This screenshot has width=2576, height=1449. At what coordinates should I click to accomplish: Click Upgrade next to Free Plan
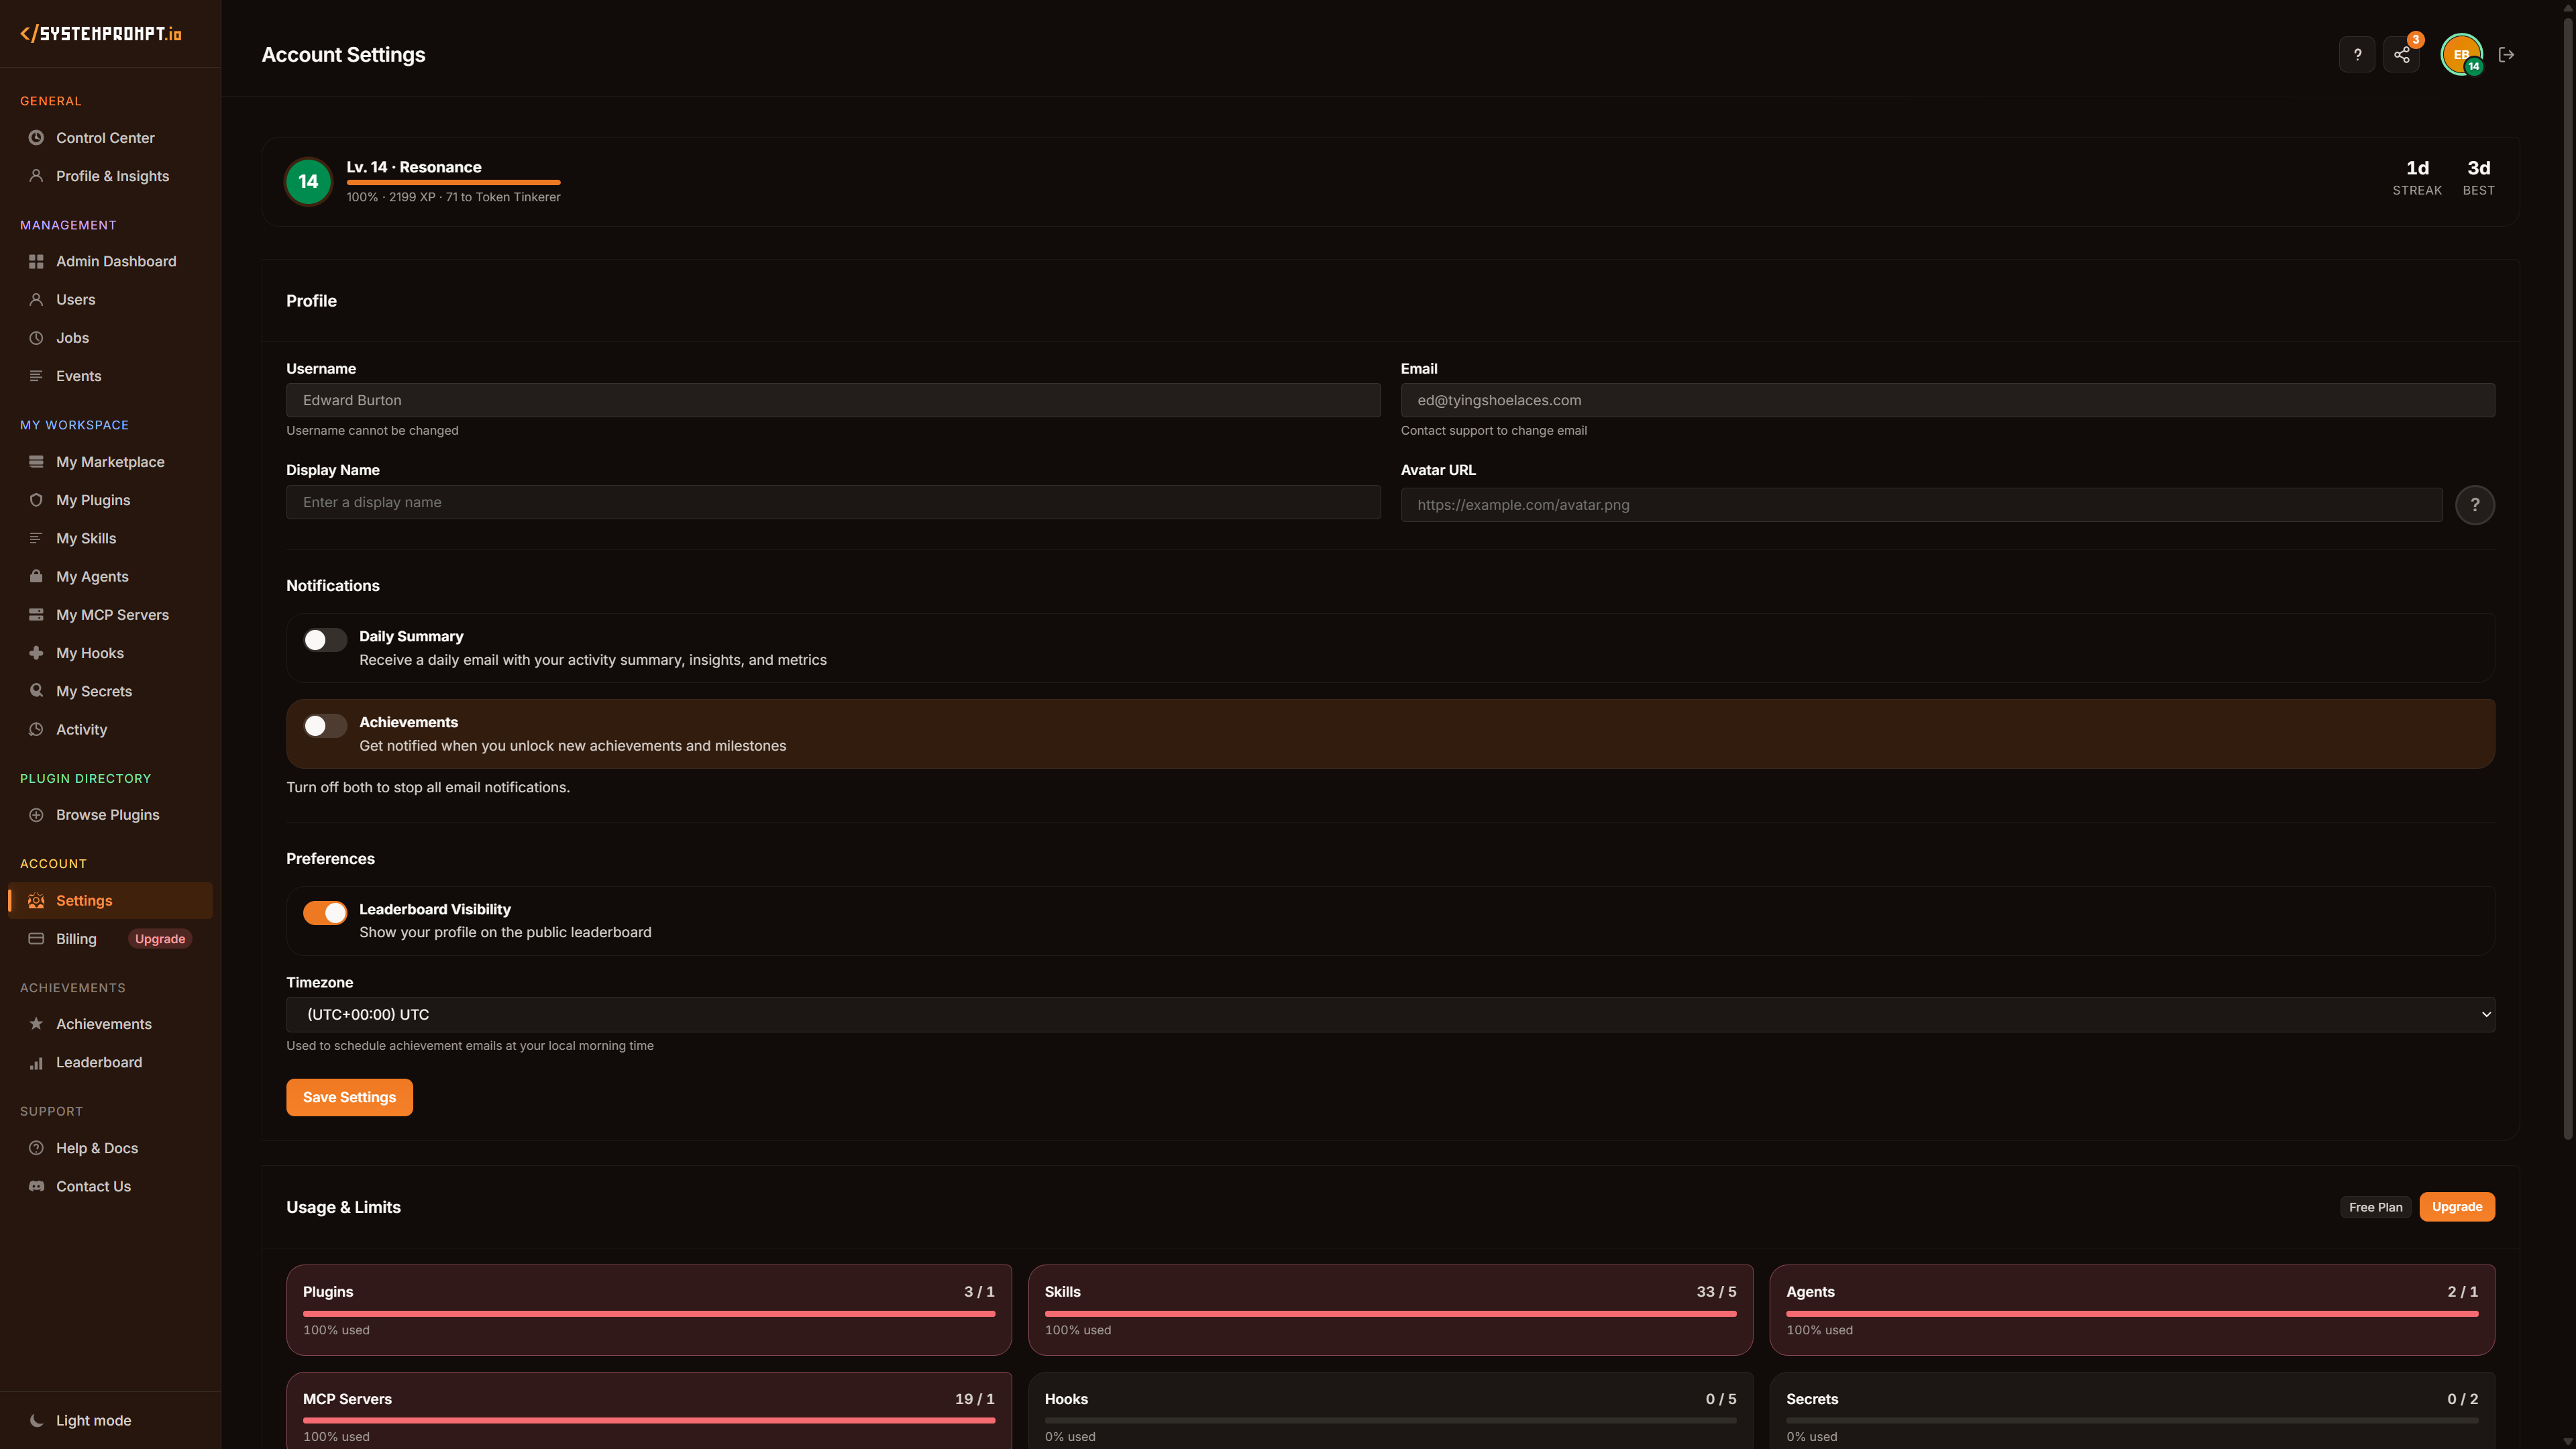pyautogui.click(x=2457, y=1206)
